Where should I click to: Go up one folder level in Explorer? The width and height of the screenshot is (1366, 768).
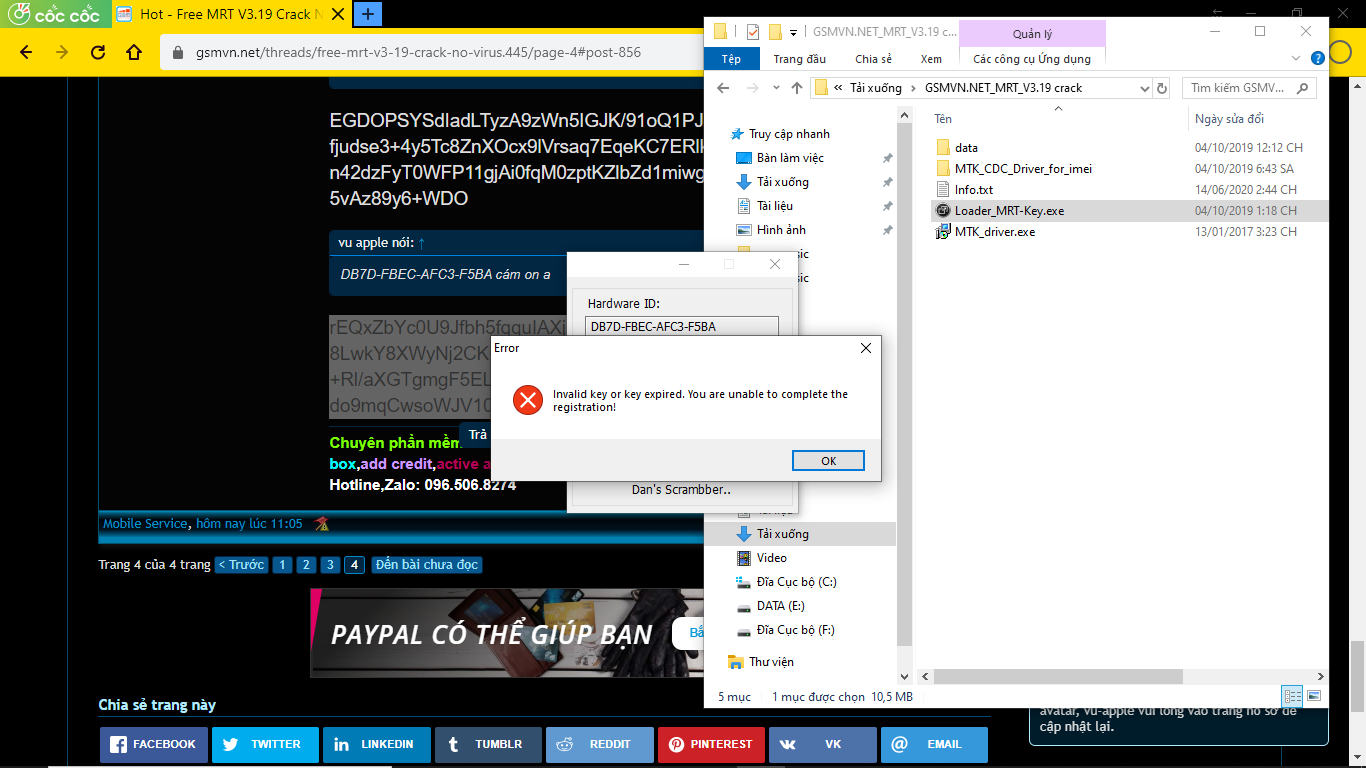click(796, 88)
